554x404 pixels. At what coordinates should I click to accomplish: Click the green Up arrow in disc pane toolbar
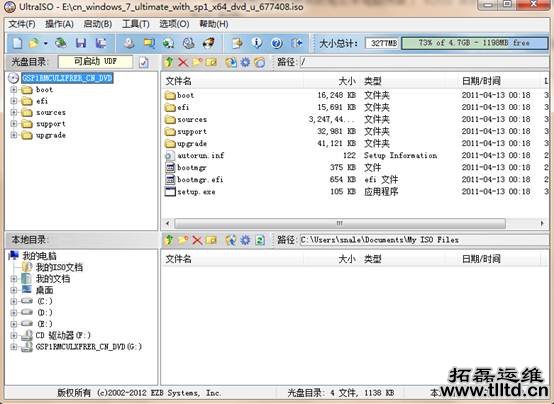click(169, 63)
